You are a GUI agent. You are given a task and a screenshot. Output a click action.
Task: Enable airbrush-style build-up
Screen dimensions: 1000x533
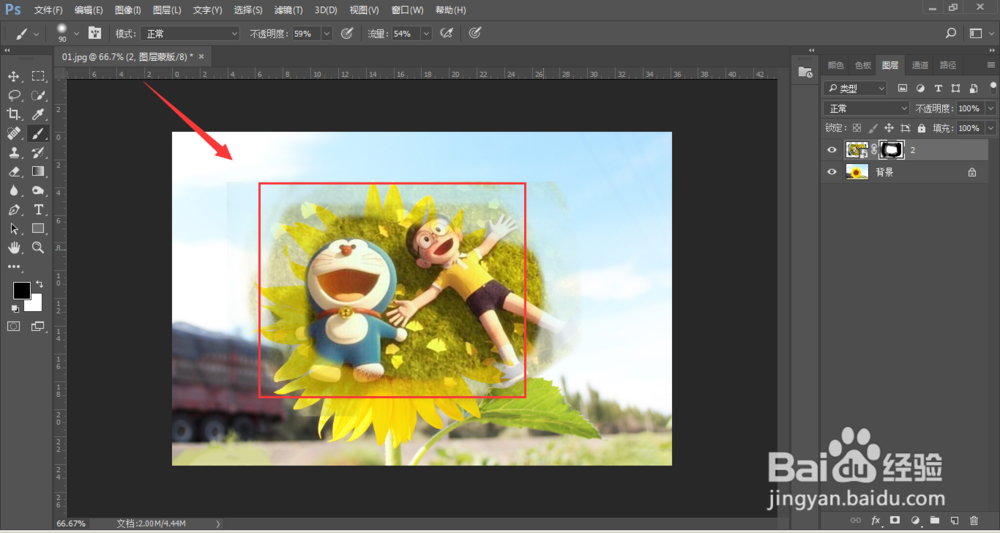(446, 33)
